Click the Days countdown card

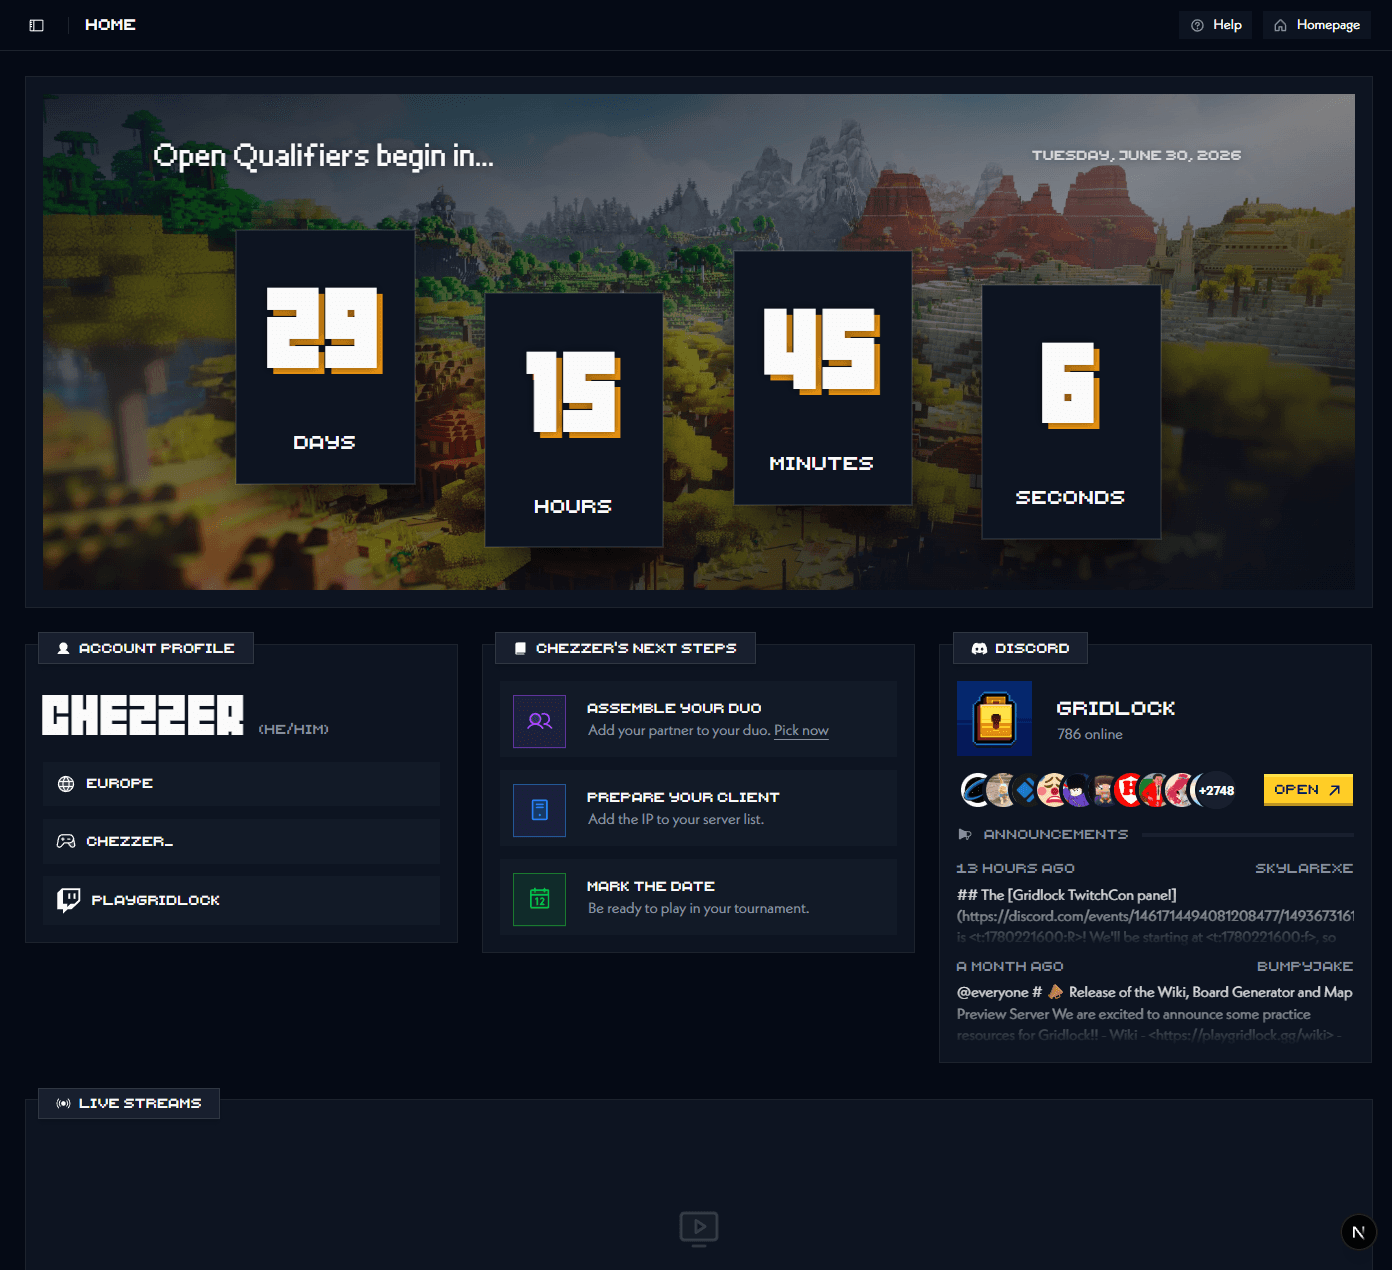(x=325, y=357)
